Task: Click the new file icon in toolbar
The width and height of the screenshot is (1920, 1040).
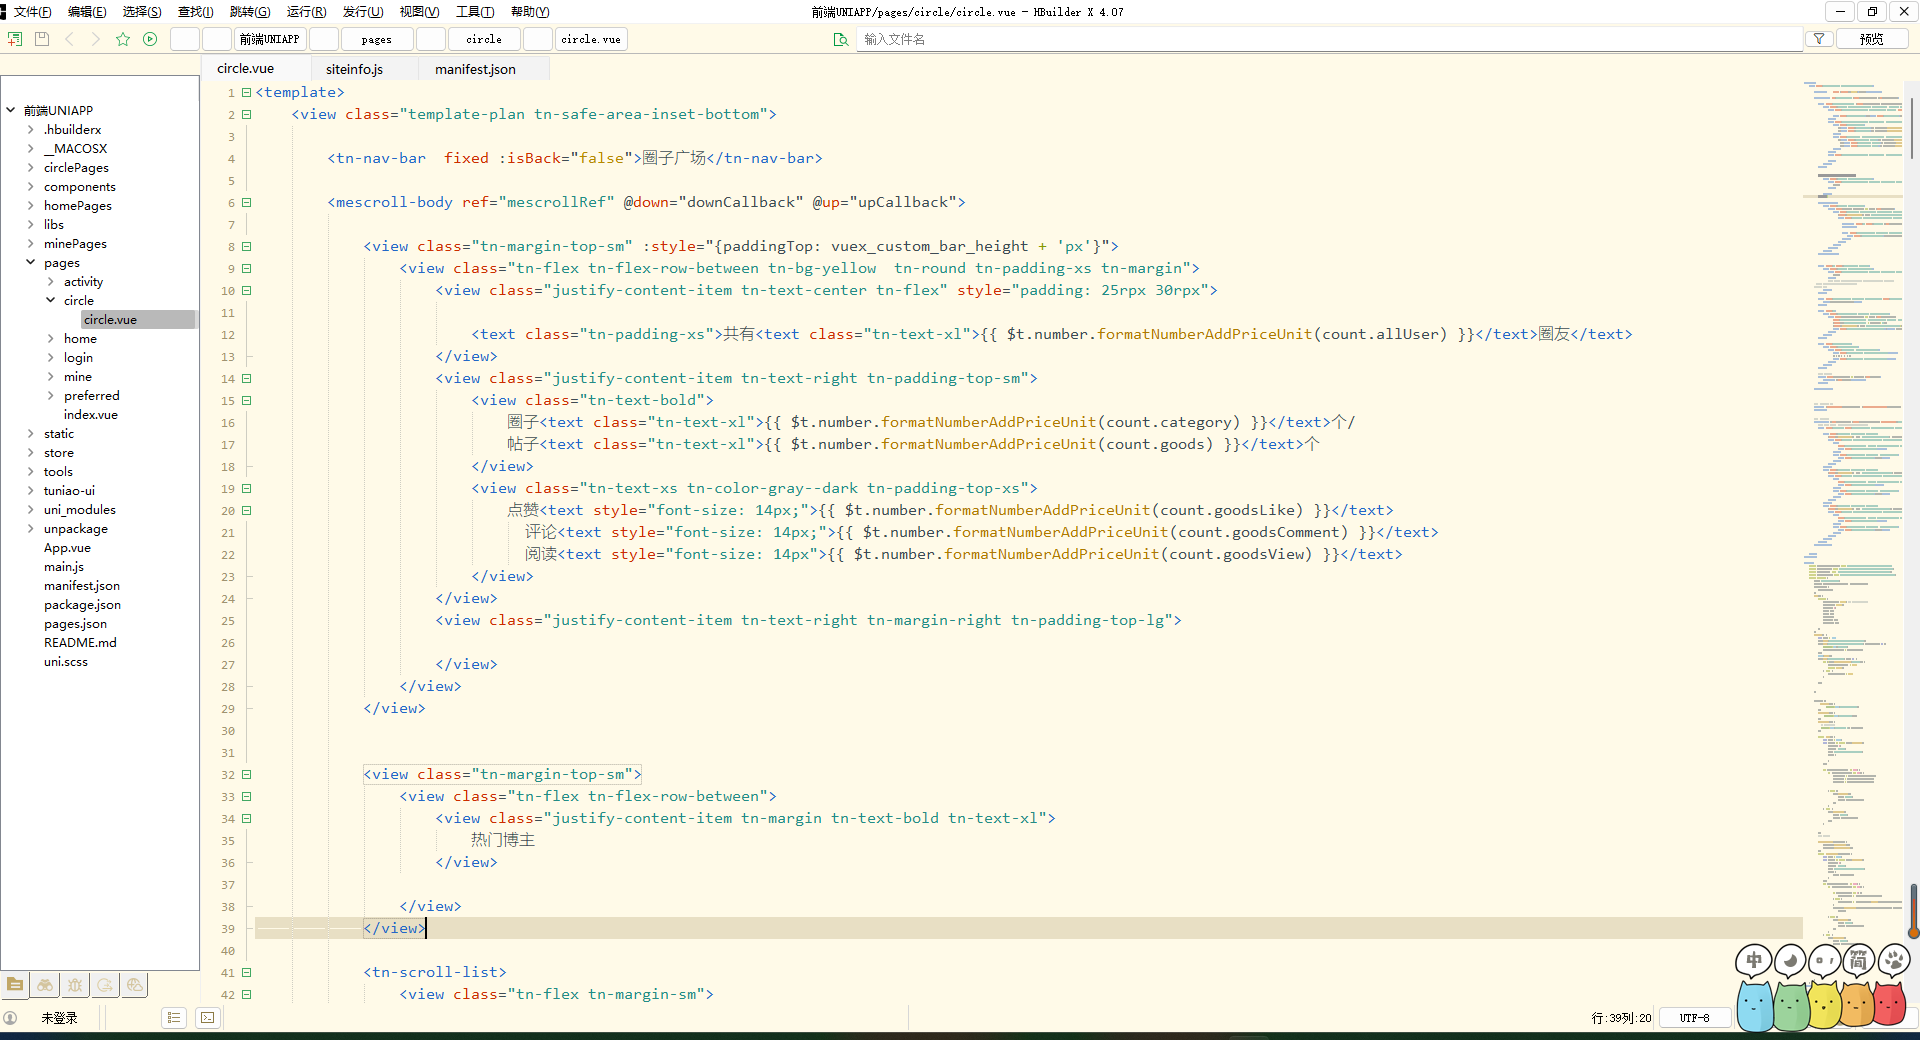Action: [15, 39]
